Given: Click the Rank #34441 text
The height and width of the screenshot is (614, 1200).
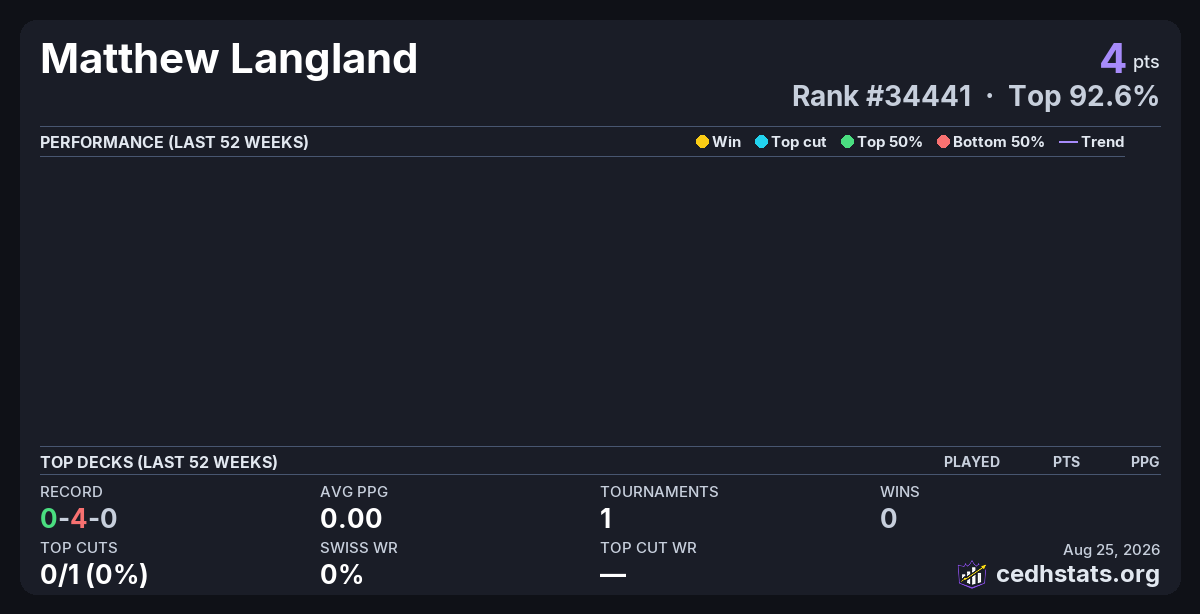Looking at the screenshot, I should click(882, 96).
